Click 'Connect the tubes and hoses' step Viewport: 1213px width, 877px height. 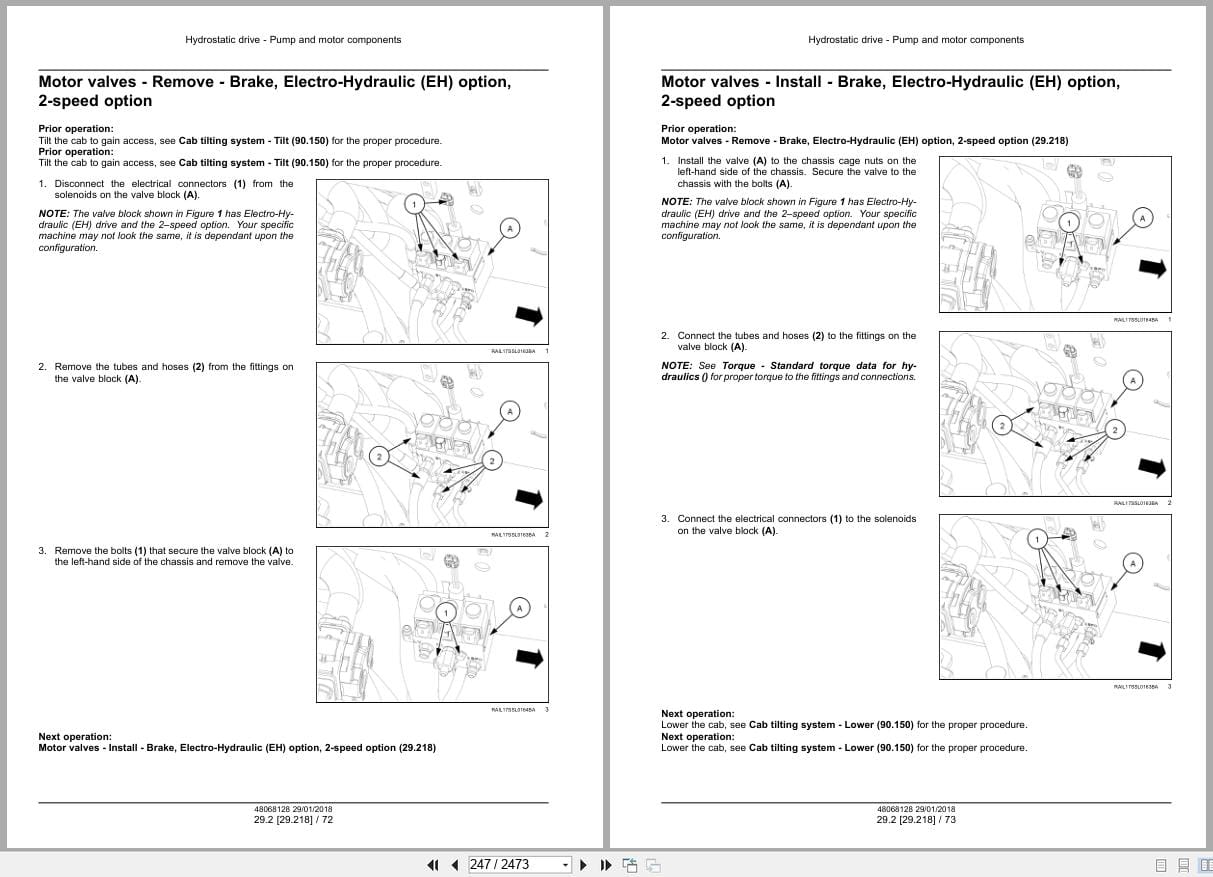(x=789, y=341)
